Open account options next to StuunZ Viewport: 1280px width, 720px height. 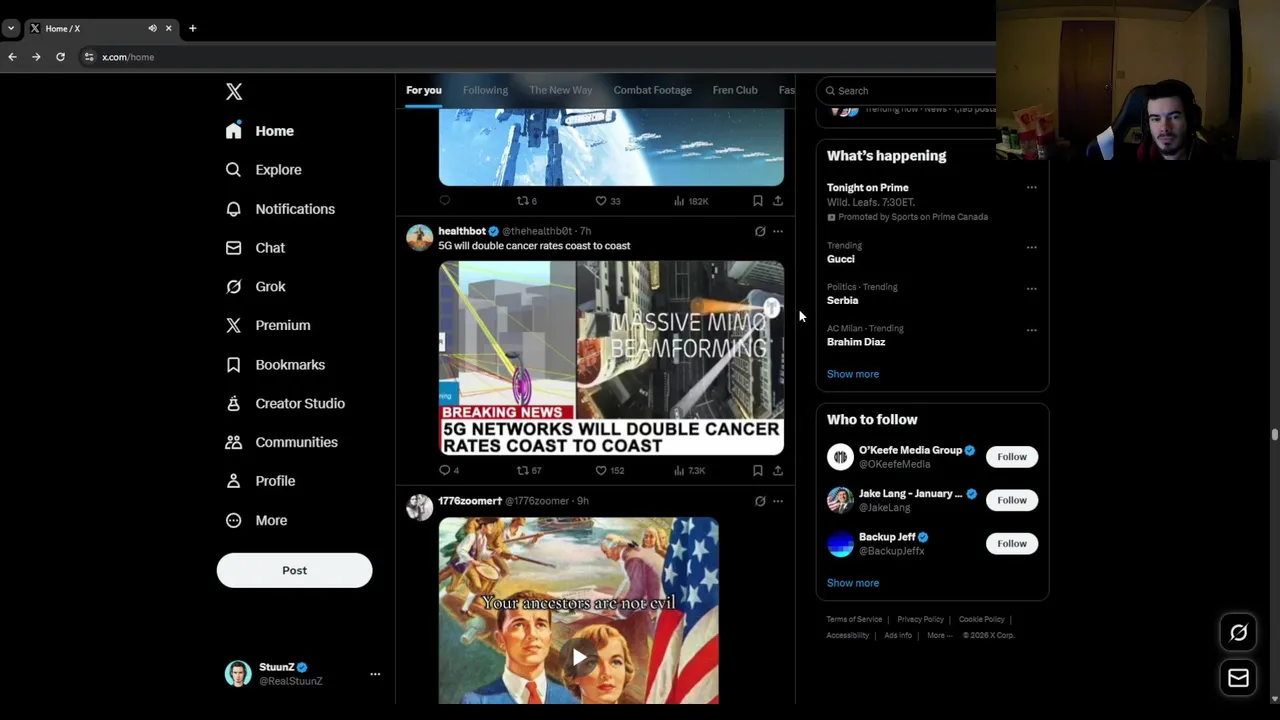pos(375,674)
